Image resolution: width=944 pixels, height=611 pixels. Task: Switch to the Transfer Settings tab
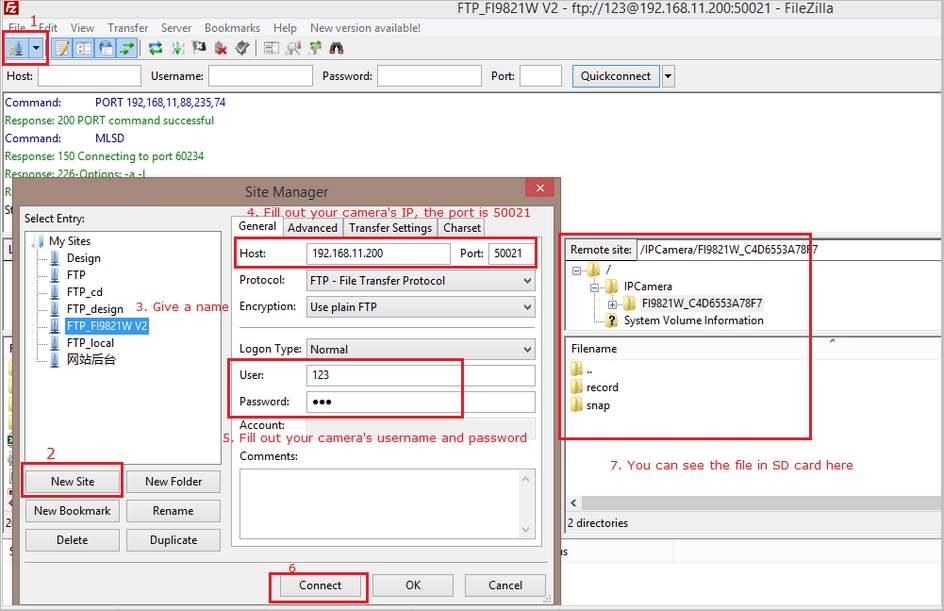(390, 228)
